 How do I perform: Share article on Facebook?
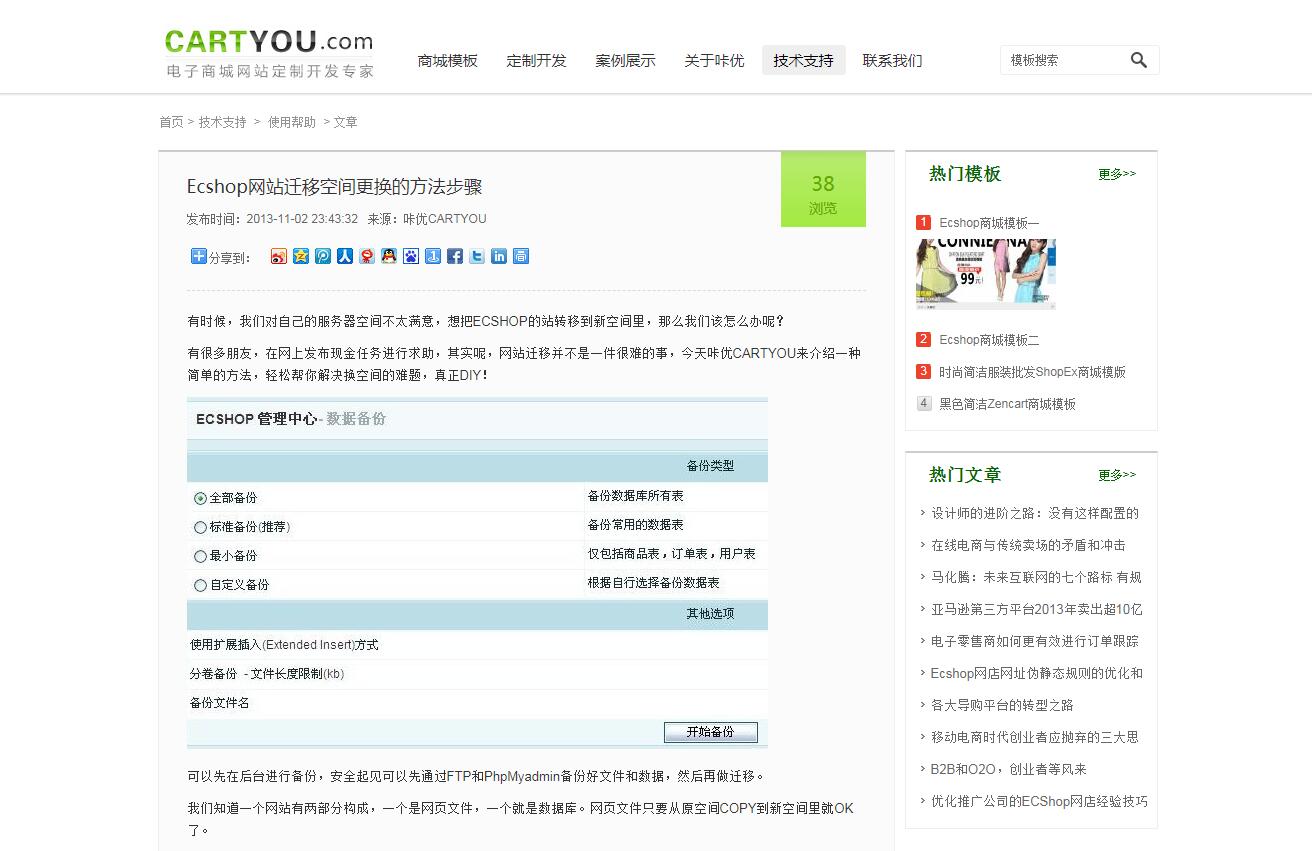(x=455, y=257)
